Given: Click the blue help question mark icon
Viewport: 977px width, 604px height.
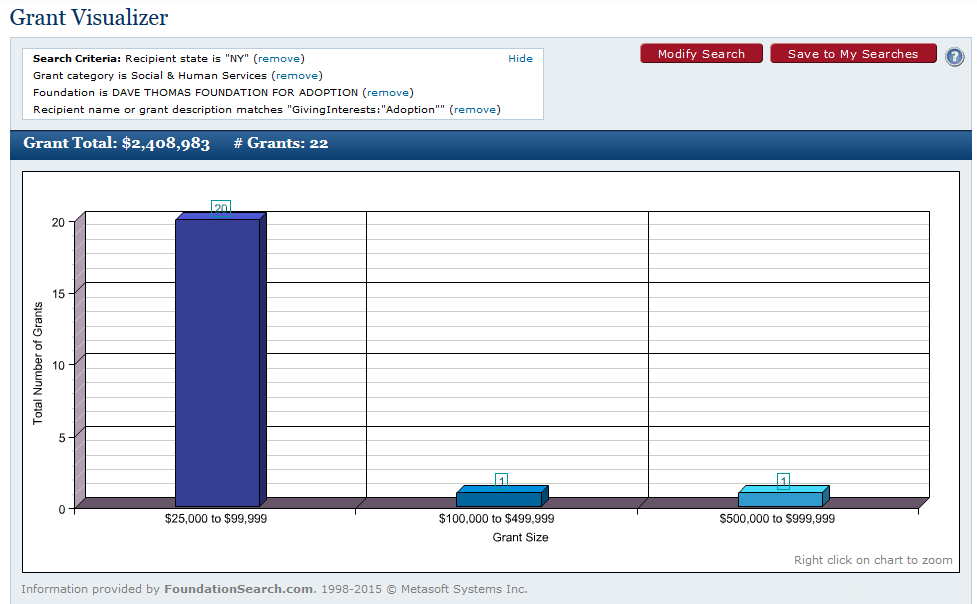Looking at the screenshot, I should coord(955,56).
